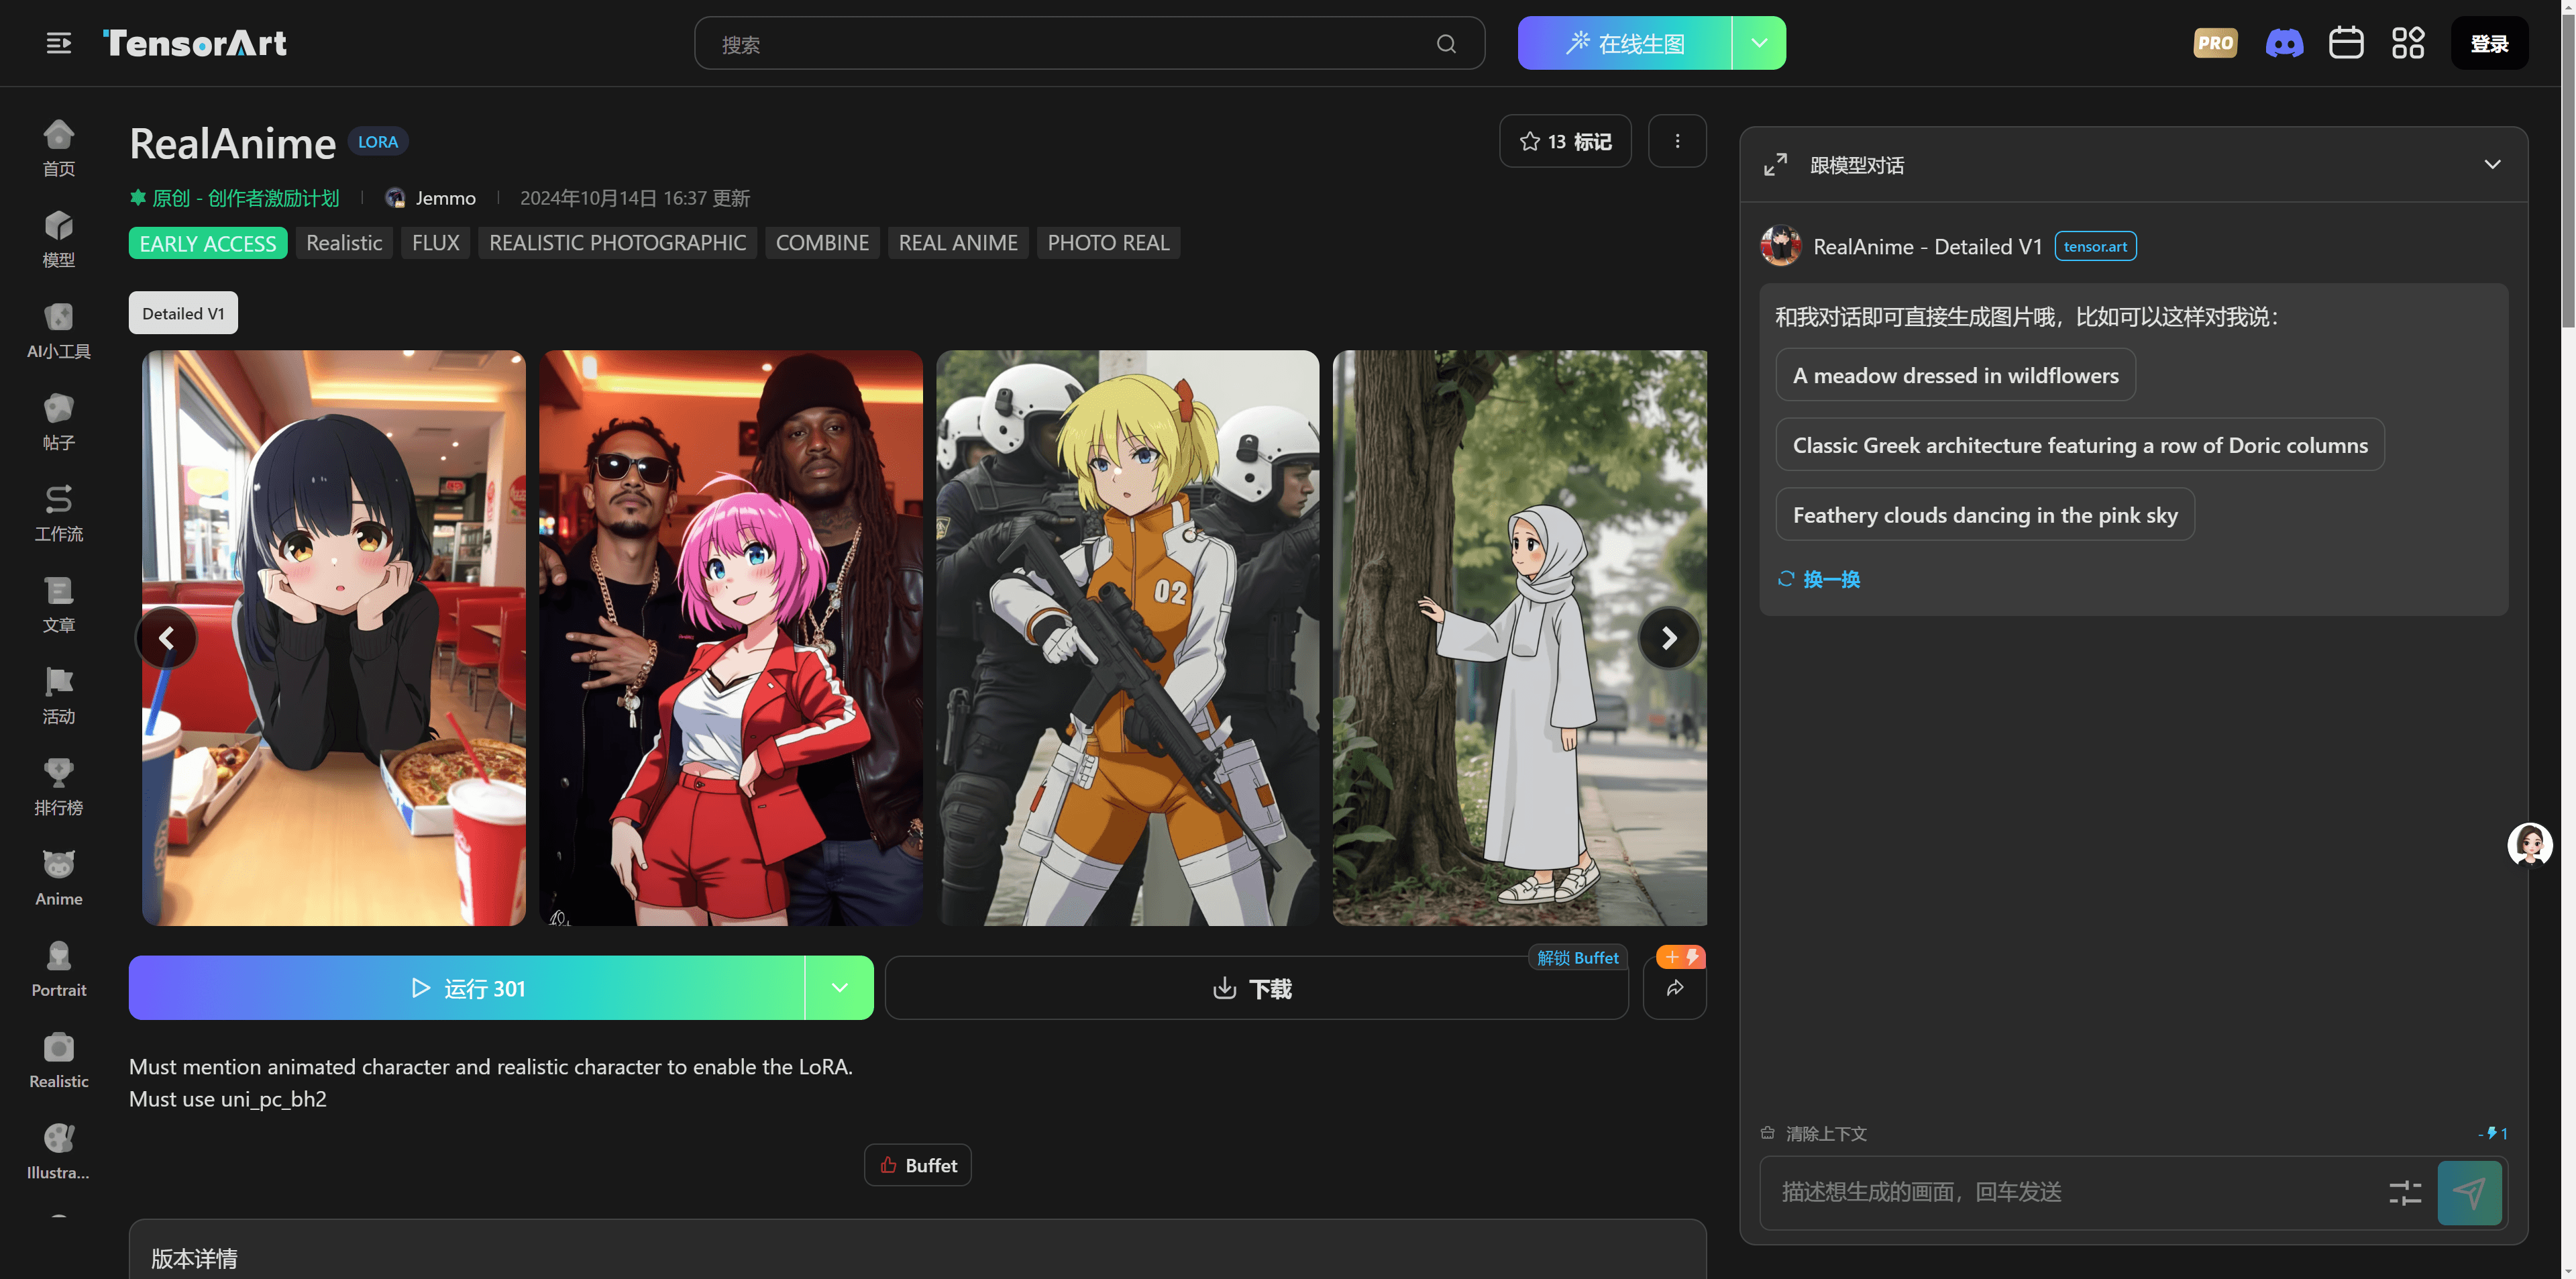Send message with paper plane button
Viewport: 2576px width, 1279px height.
click(2469, 1192)
